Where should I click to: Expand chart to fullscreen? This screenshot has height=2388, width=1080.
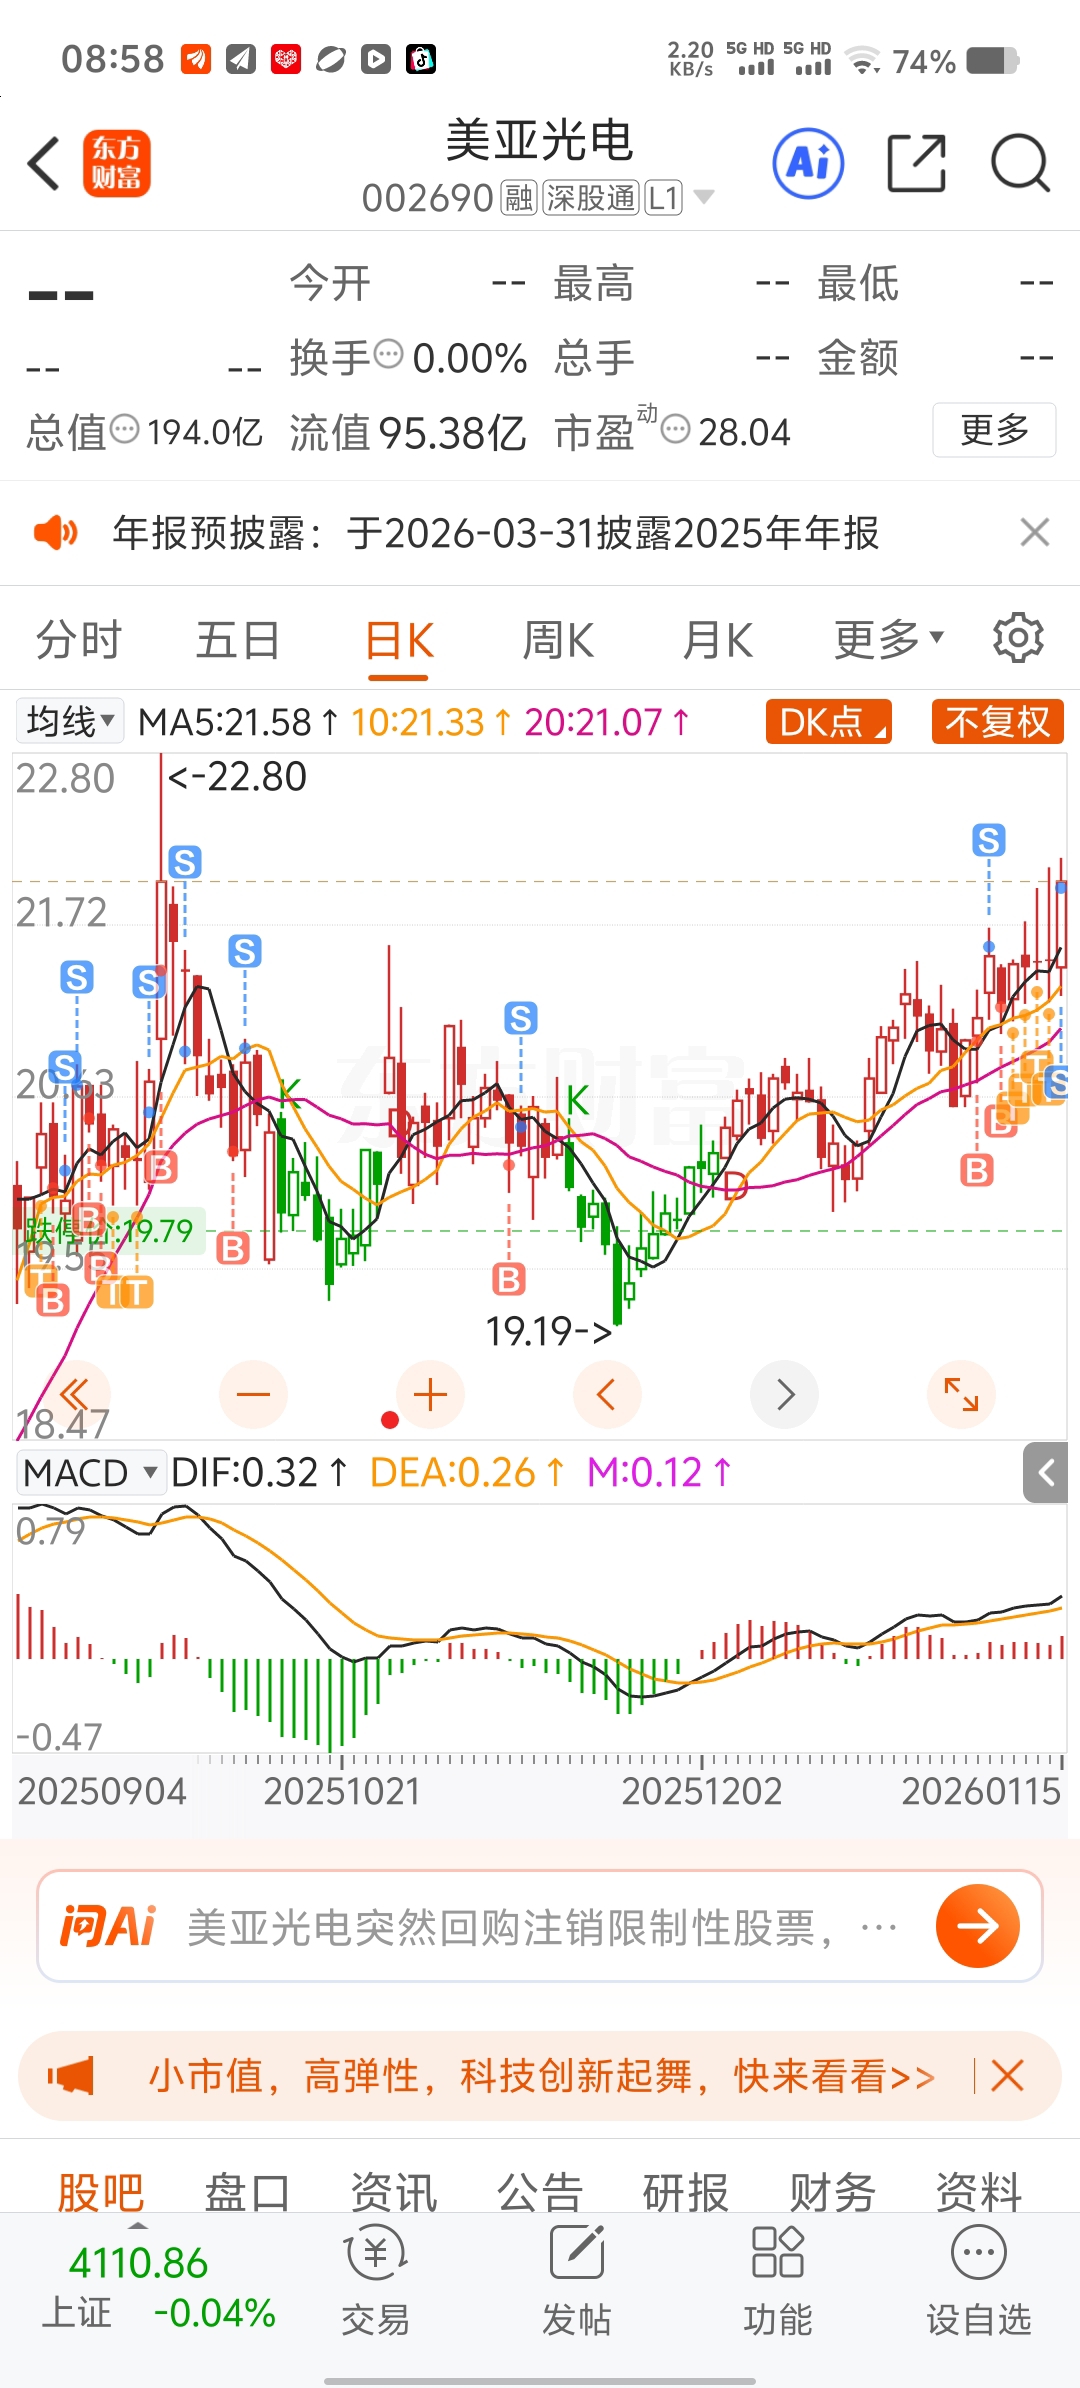point(961,1394)
